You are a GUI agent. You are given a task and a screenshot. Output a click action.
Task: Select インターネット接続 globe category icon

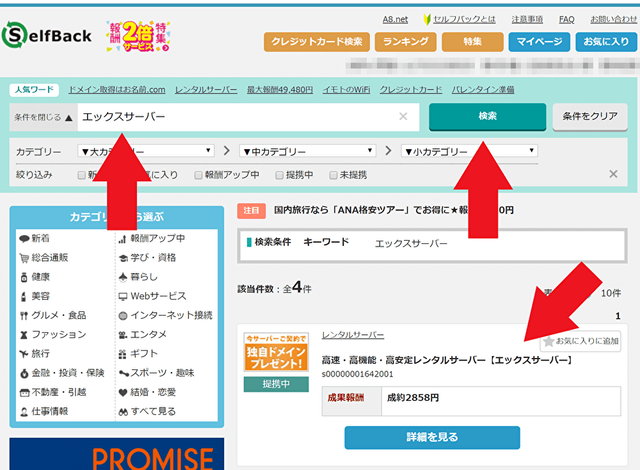[123, 316]
